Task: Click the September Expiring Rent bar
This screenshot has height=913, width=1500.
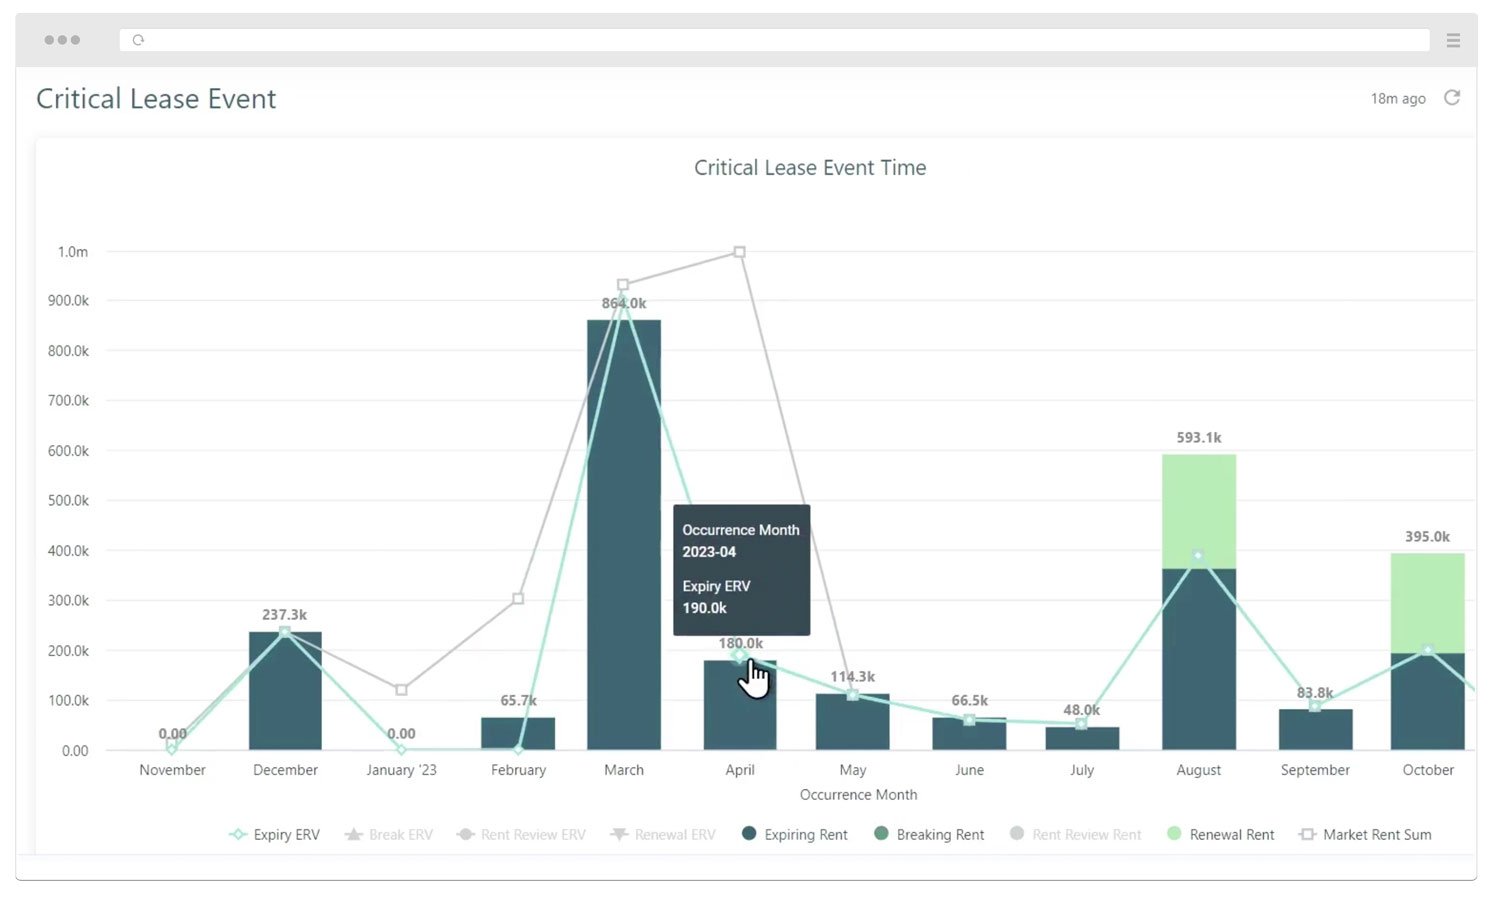Action: (x=1315, y=730)
